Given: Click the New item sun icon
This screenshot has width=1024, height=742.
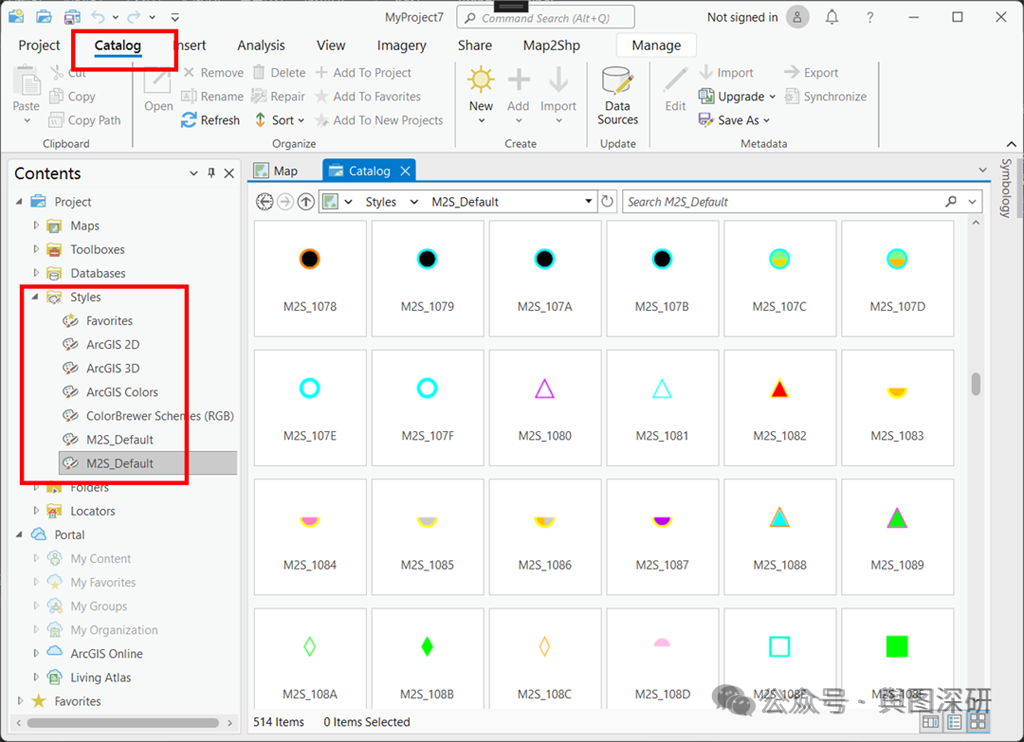Looking at the screenshot, I should coord(481,80).
